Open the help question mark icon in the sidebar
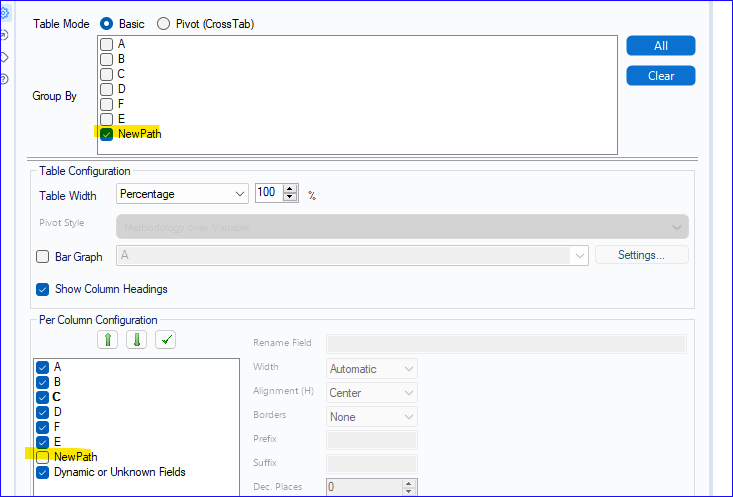Viewport: 733px width, 497px height. point(4,79)
